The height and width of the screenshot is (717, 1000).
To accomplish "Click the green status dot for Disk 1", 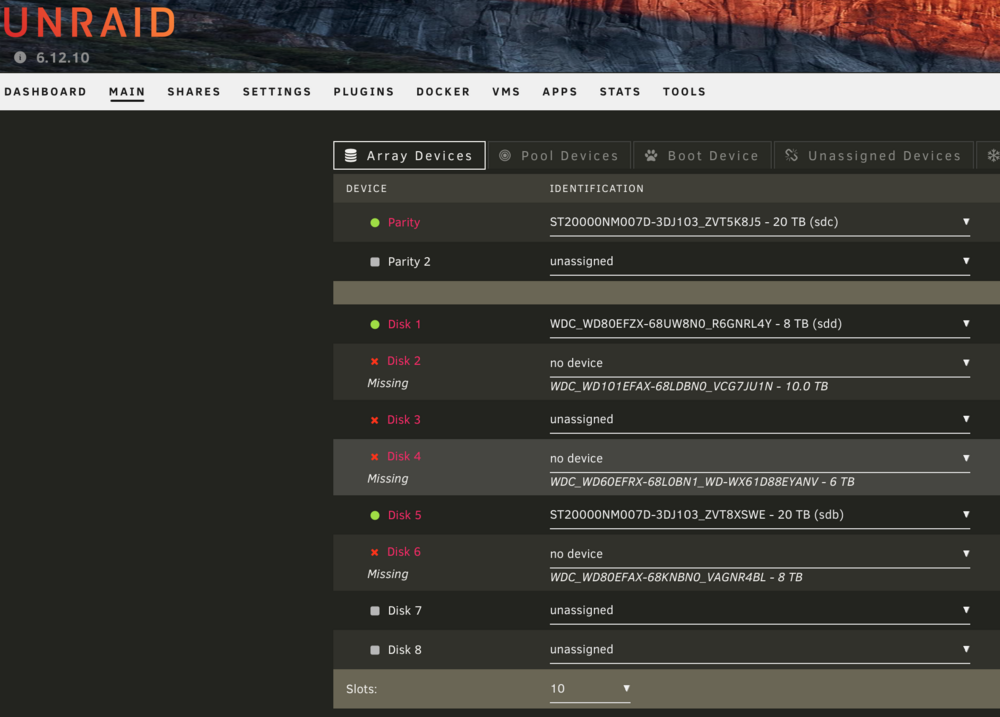I will pyautogui.click(x=375, y=324).
